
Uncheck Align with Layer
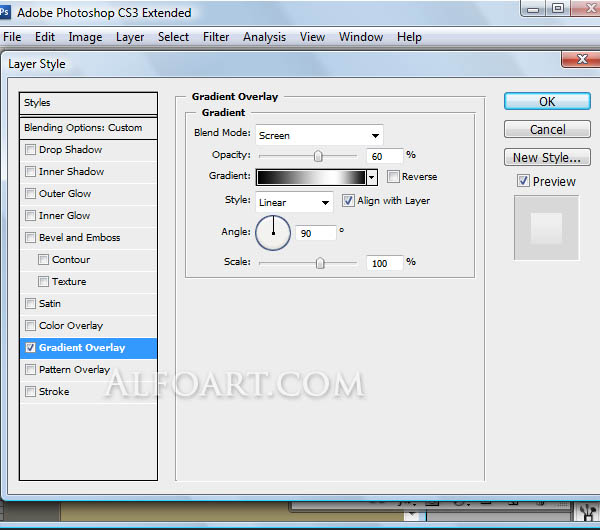tap(348, 201)
